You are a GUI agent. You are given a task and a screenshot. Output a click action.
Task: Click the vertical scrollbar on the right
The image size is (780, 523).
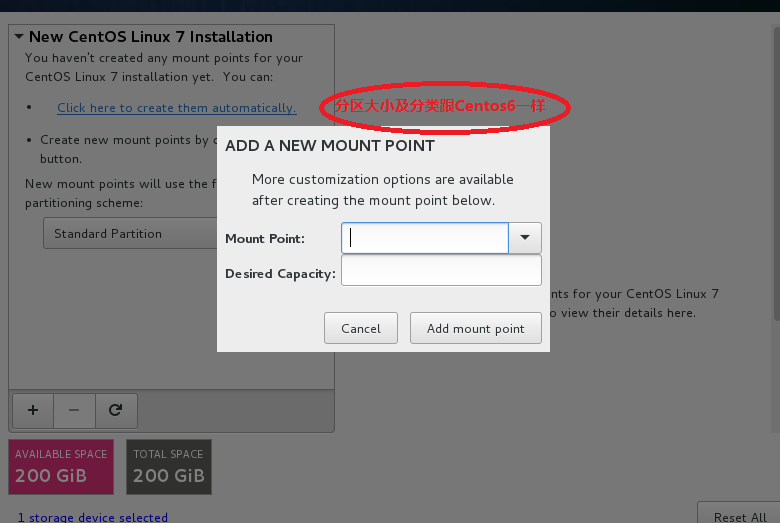point(777,174)
